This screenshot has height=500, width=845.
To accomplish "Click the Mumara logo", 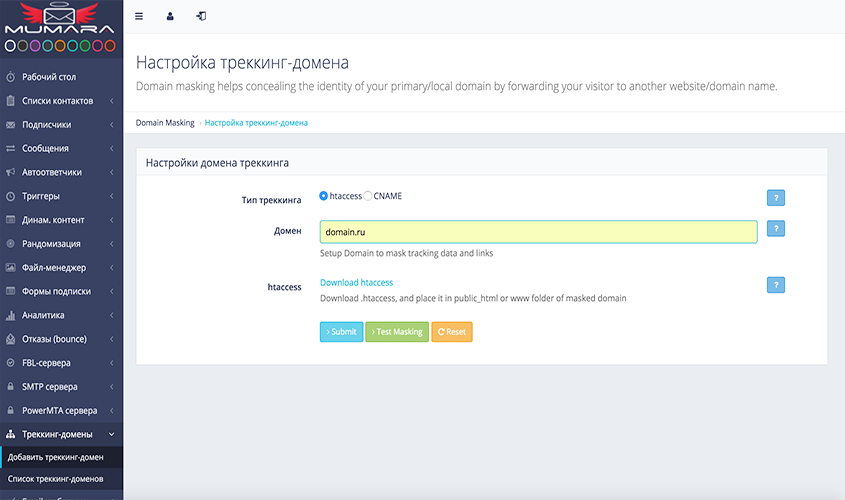I will [x=61, y=20].
